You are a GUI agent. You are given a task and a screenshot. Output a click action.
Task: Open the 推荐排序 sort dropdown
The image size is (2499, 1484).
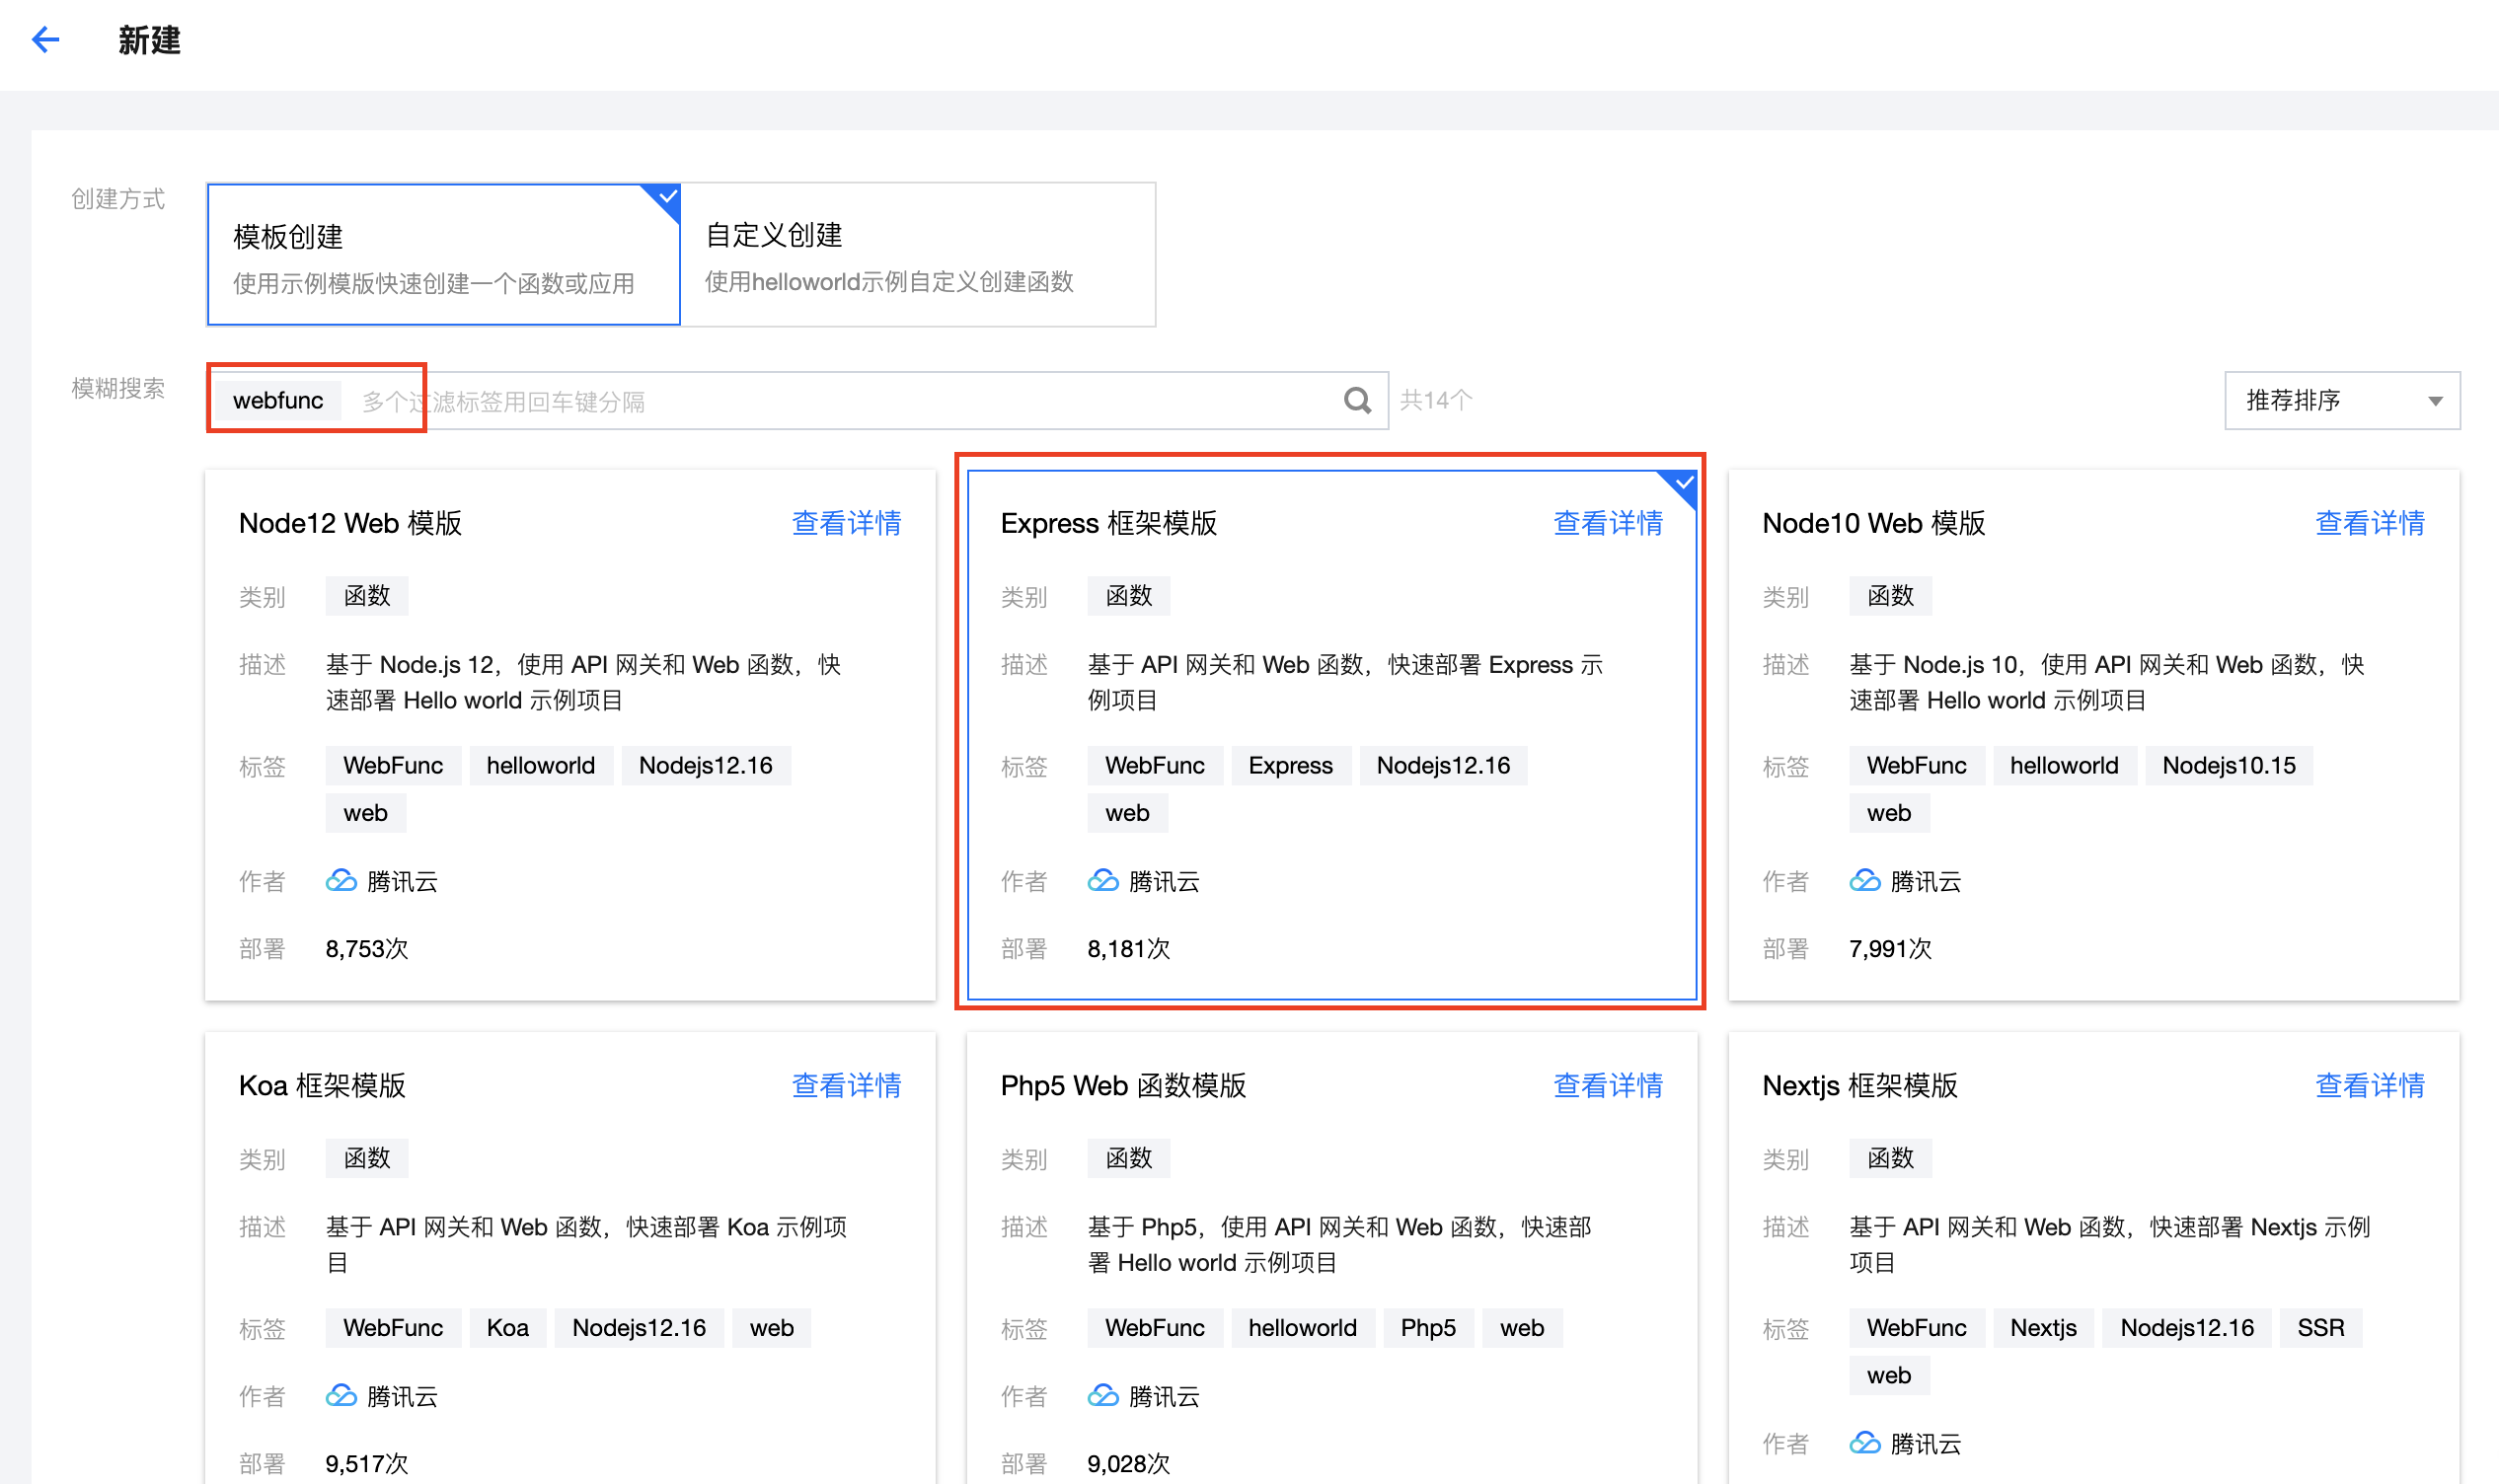(x=2342, y=401)
